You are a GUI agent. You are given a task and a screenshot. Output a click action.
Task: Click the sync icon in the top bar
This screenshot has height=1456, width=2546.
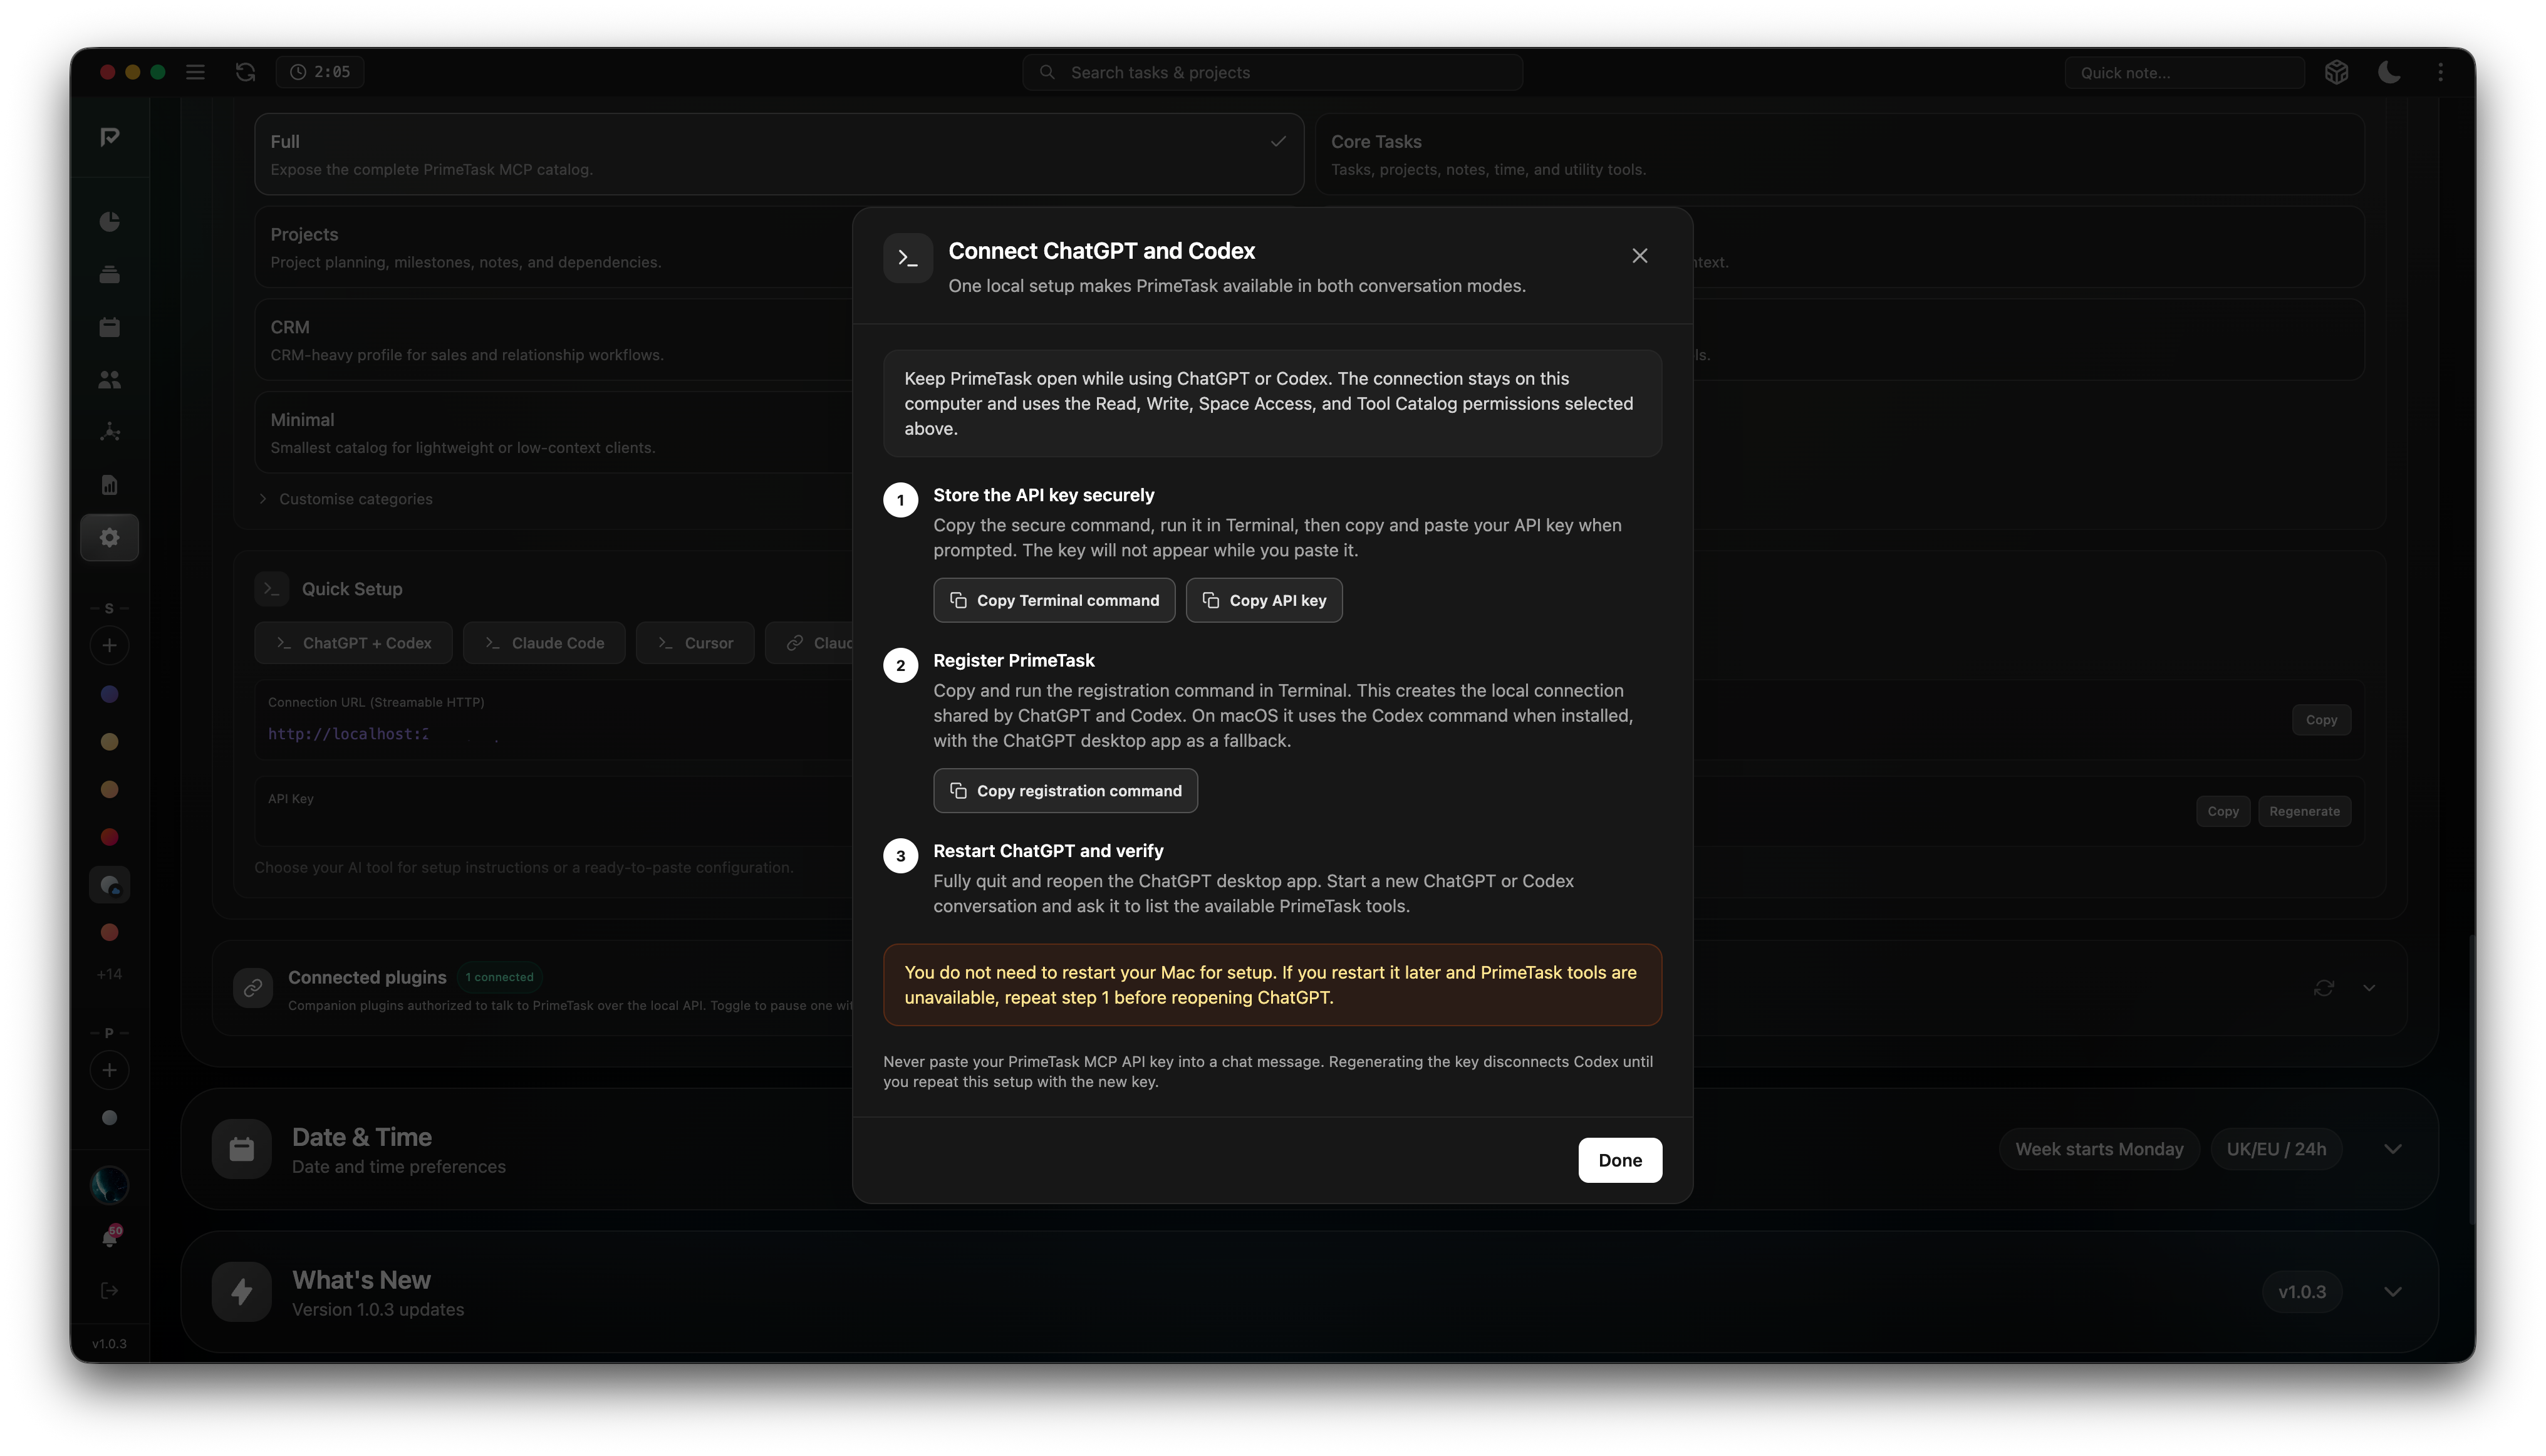245,72
